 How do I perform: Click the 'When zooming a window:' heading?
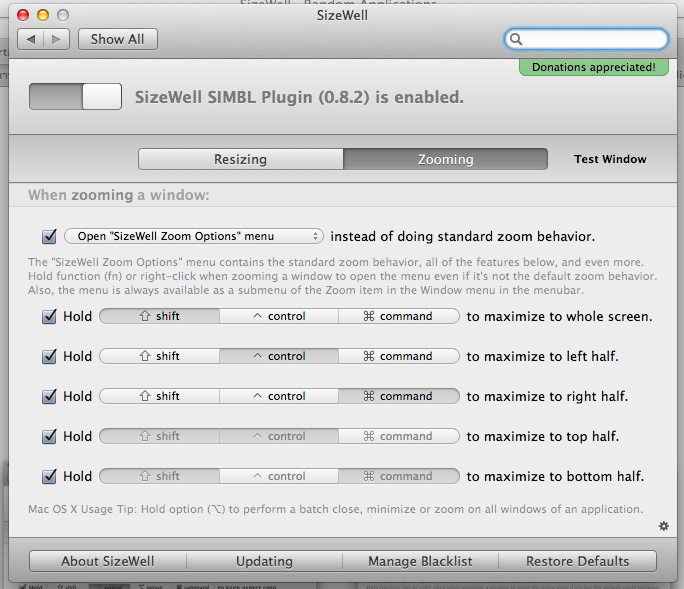(119, 195)
